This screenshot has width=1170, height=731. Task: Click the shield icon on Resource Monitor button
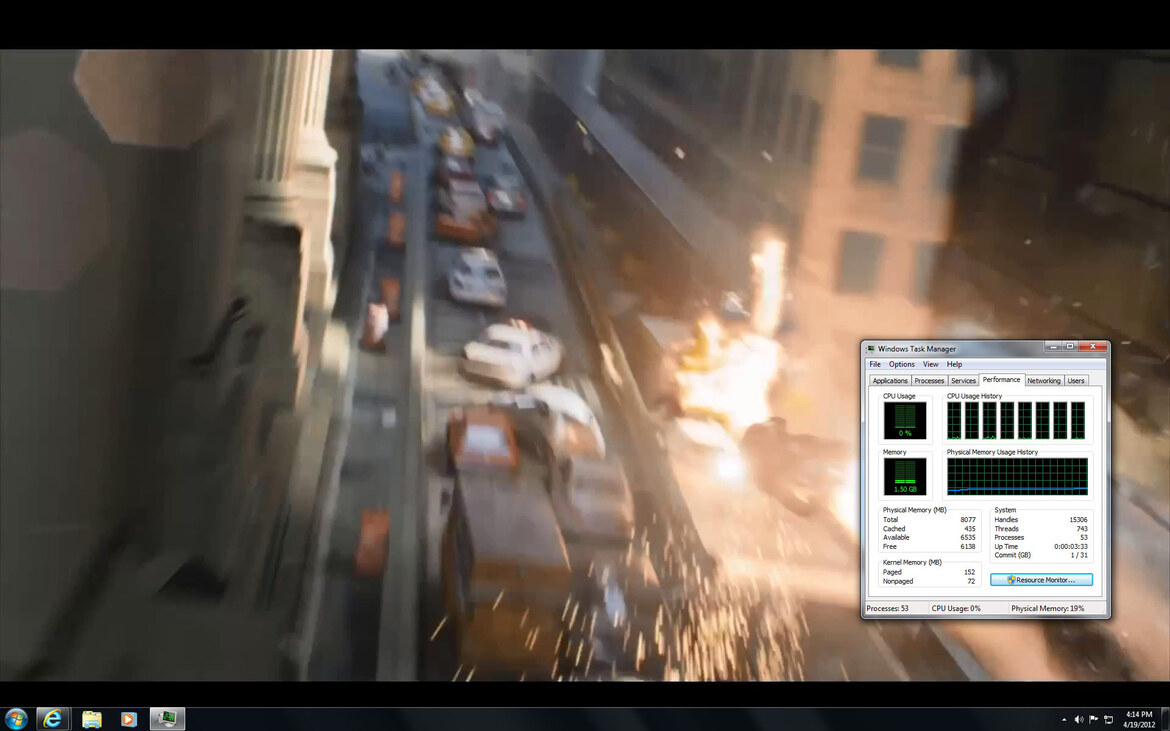[x=1011, y=580]
